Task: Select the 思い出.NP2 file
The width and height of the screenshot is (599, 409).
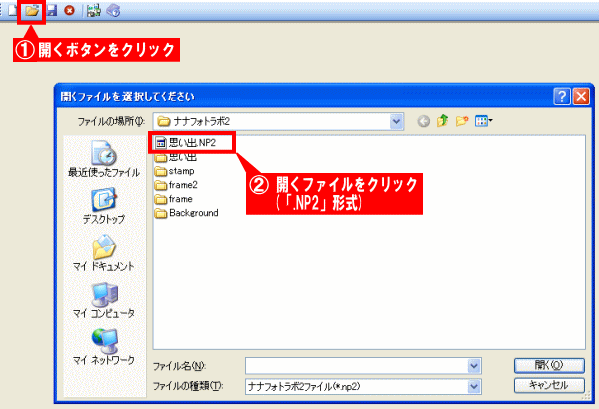Action: point(186,143)
